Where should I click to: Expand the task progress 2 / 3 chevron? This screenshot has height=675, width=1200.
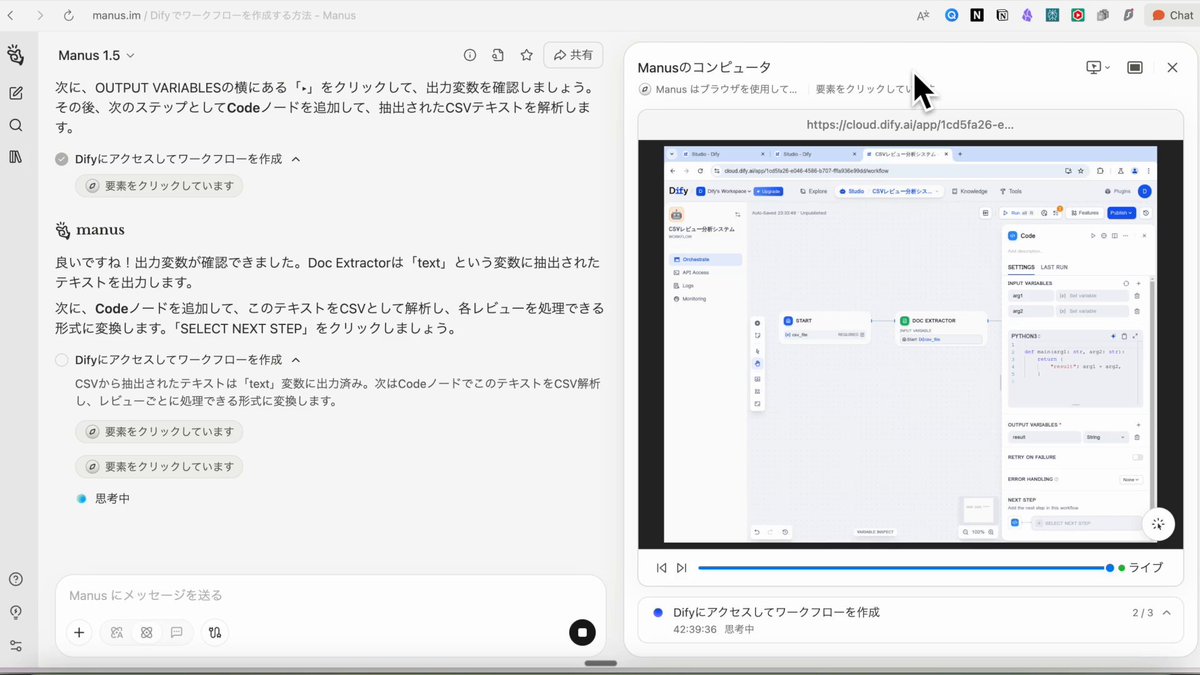pyautogui.click(x=1166, y=613)
